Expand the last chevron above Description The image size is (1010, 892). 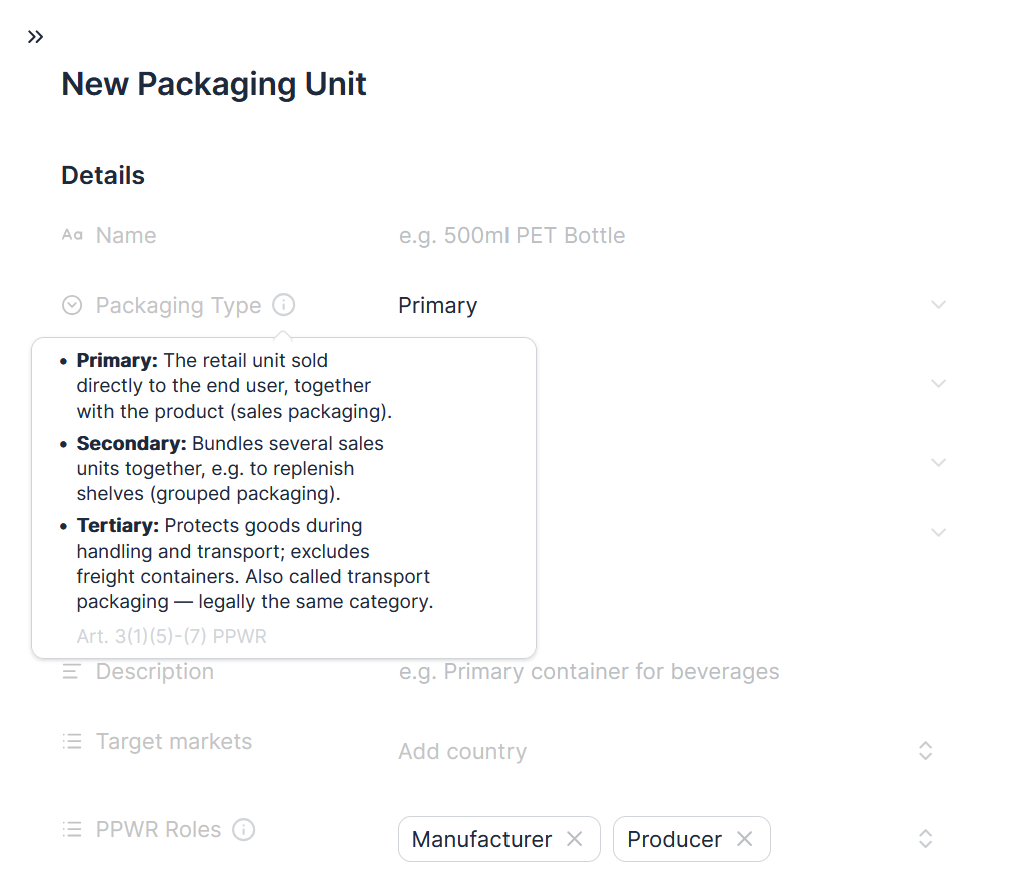click(x=939, y=532)
